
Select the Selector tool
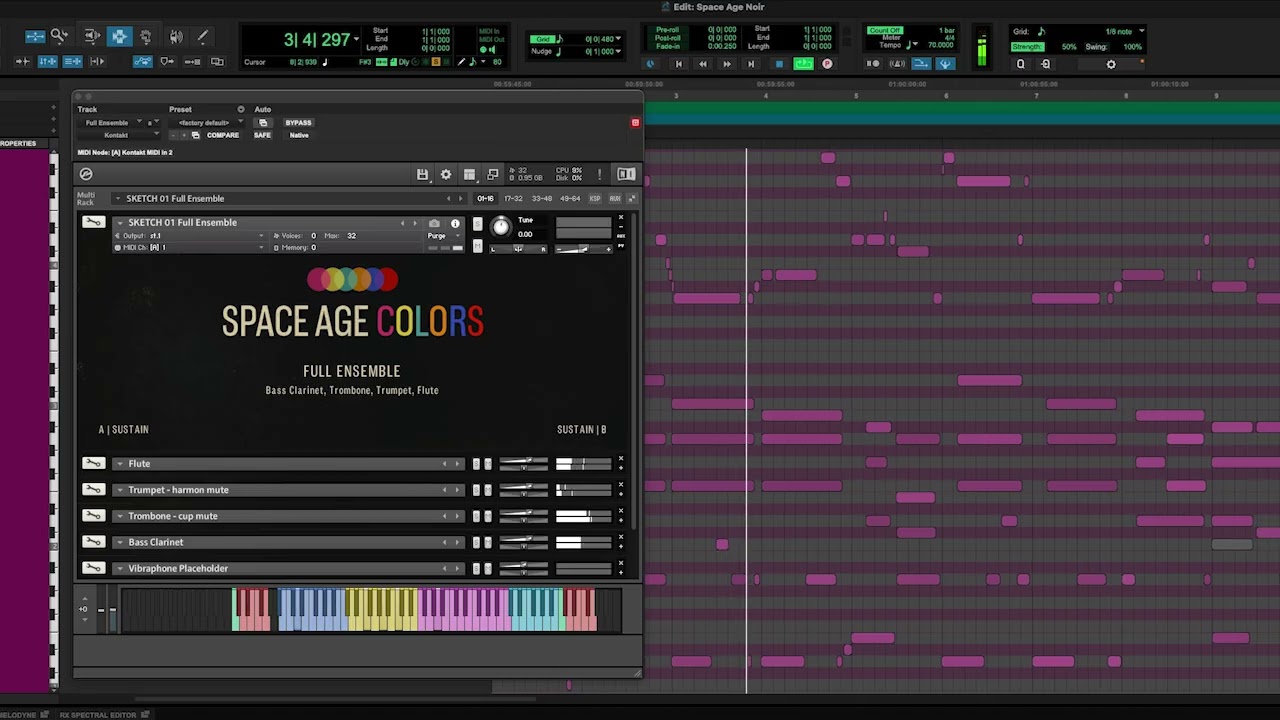click(119, 36)
